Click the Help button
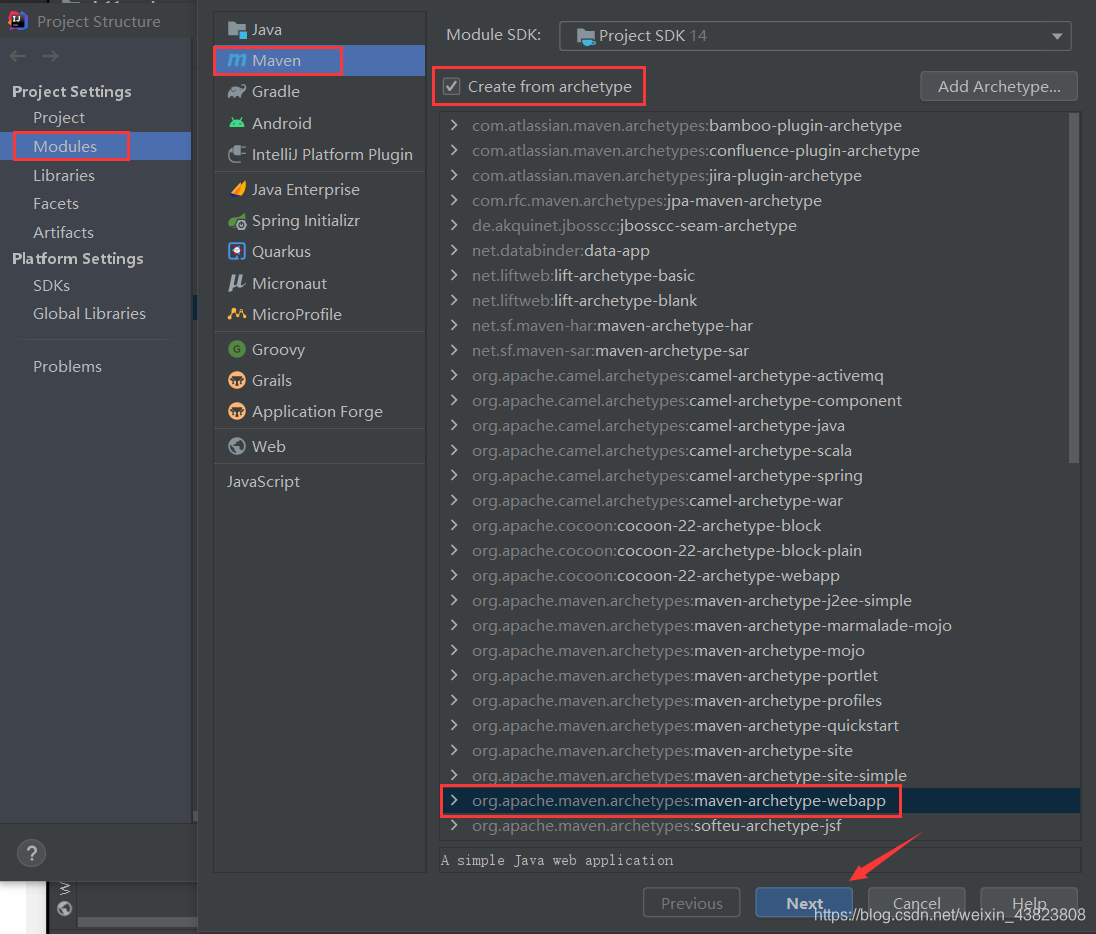Viewport: 1096px width, 934px height. (1029, 903)
